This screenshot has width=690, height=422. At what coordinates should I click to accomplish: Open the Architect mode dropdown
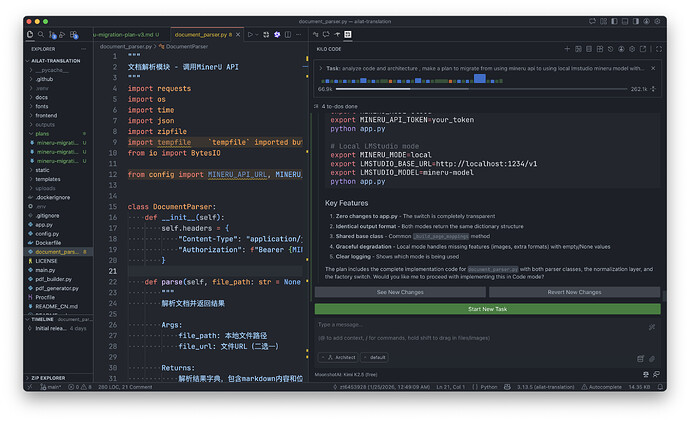pos(339,357)
